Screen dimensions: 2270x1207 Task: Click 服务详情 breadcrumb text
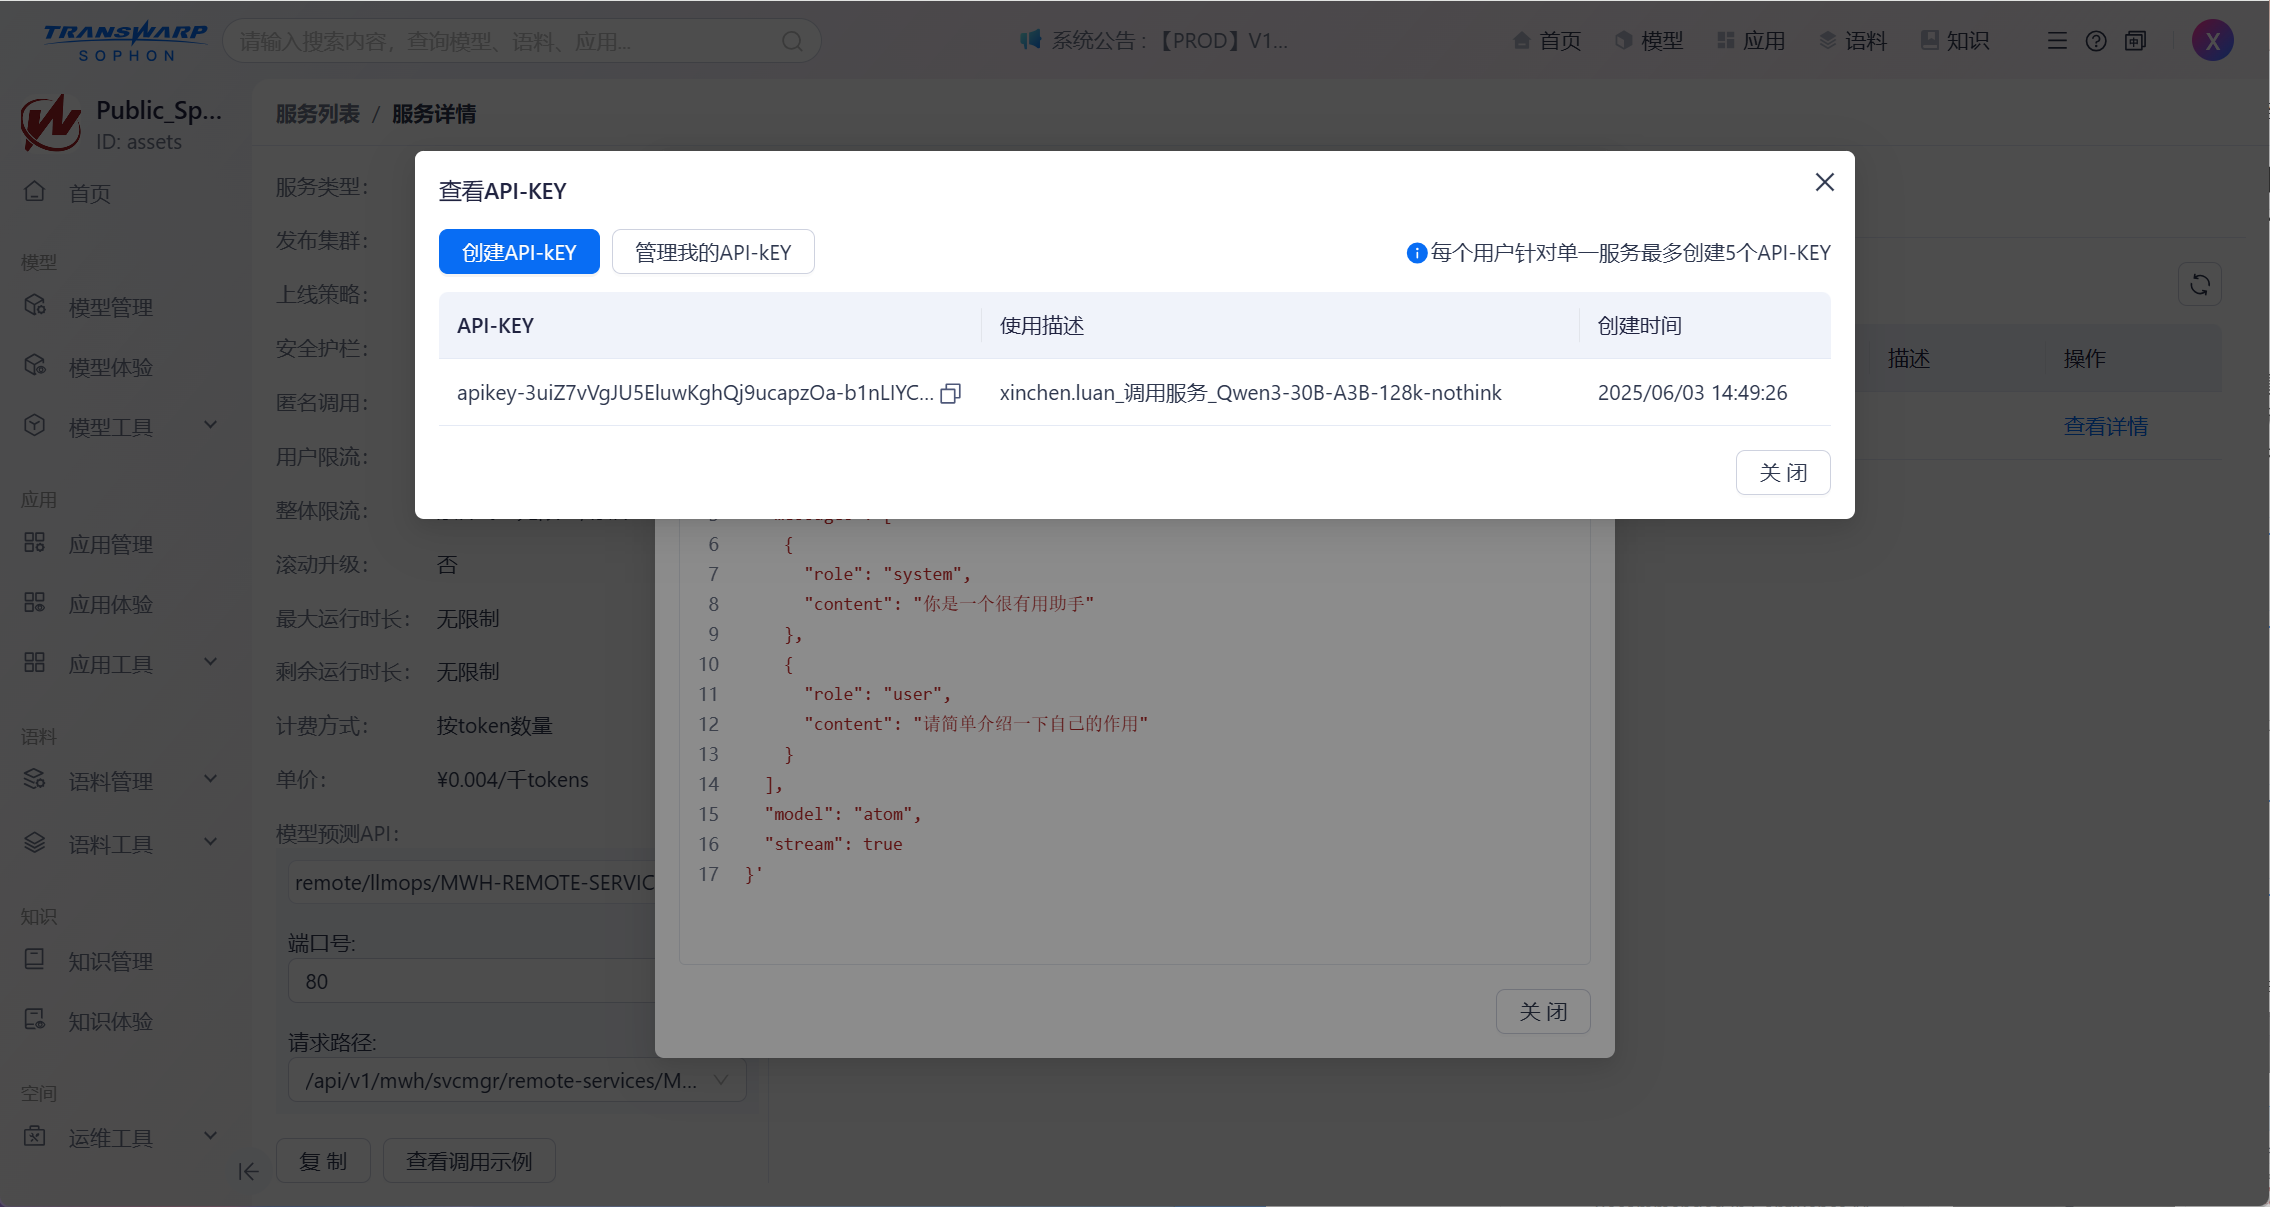coord(434,114)
